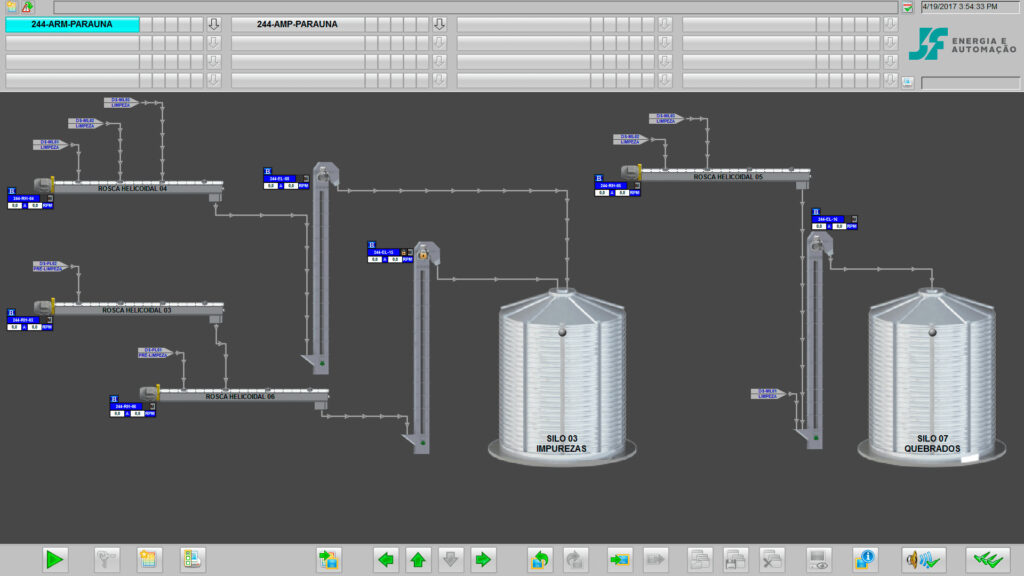
Task: Open the Silo 03 Impurezas silo
Action: (562, 376)
